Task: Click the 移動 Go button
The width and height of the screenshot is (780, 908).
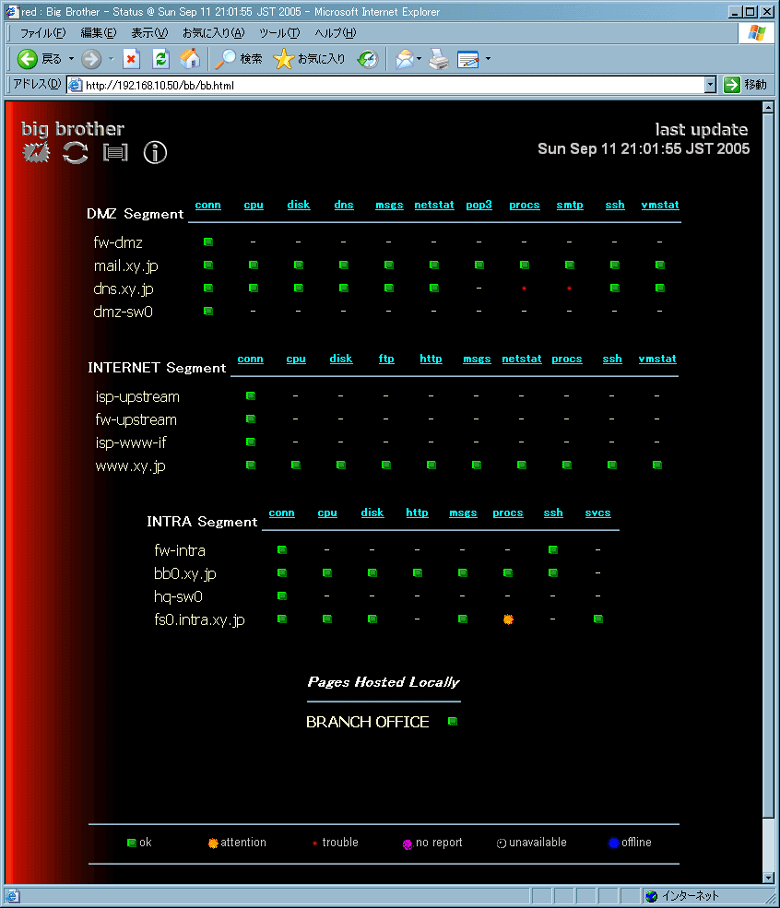Action: (746, 85)
